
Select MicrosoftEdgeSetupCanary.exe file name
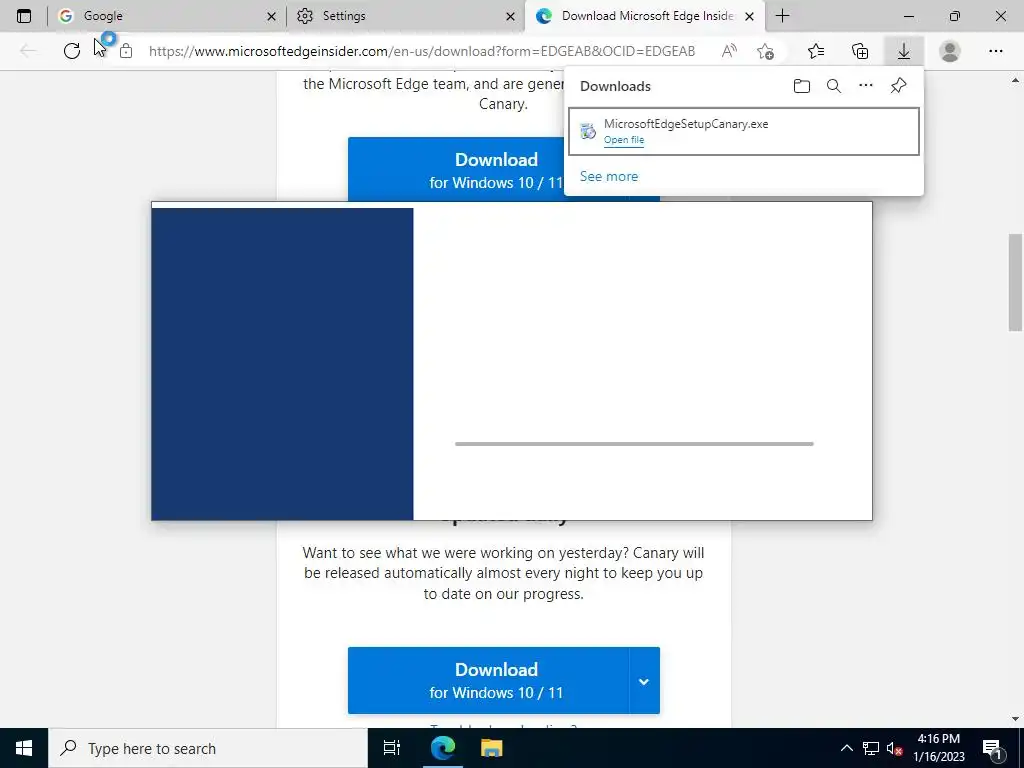[x=686, y=123]
